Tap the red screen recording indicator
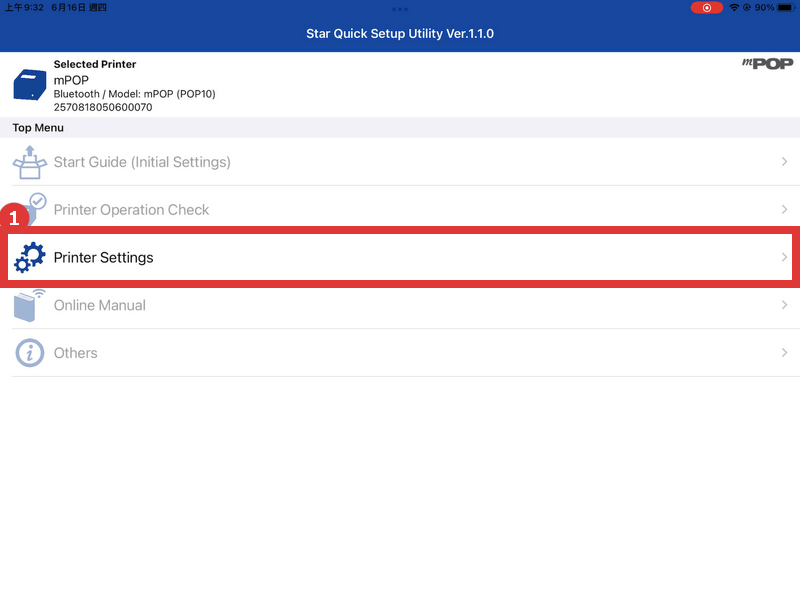This screenshot has height=600, width=800. [x=707, y=8]
